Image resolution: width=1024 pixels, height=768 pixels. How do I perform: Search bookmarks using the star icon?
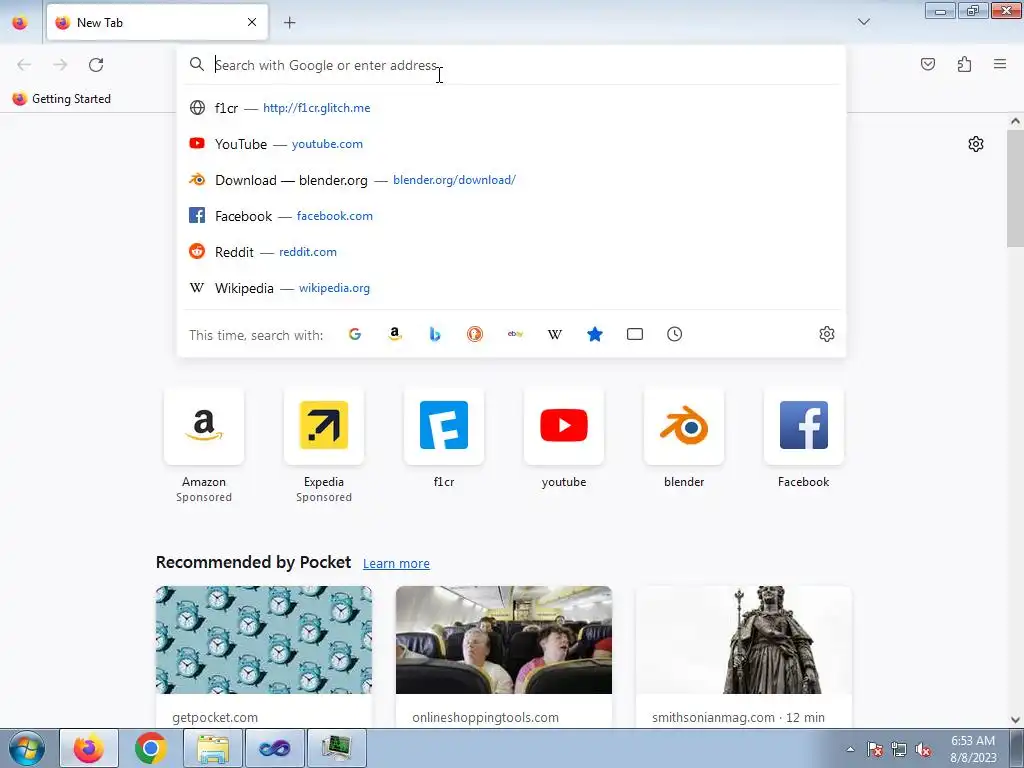pos(594,334)
